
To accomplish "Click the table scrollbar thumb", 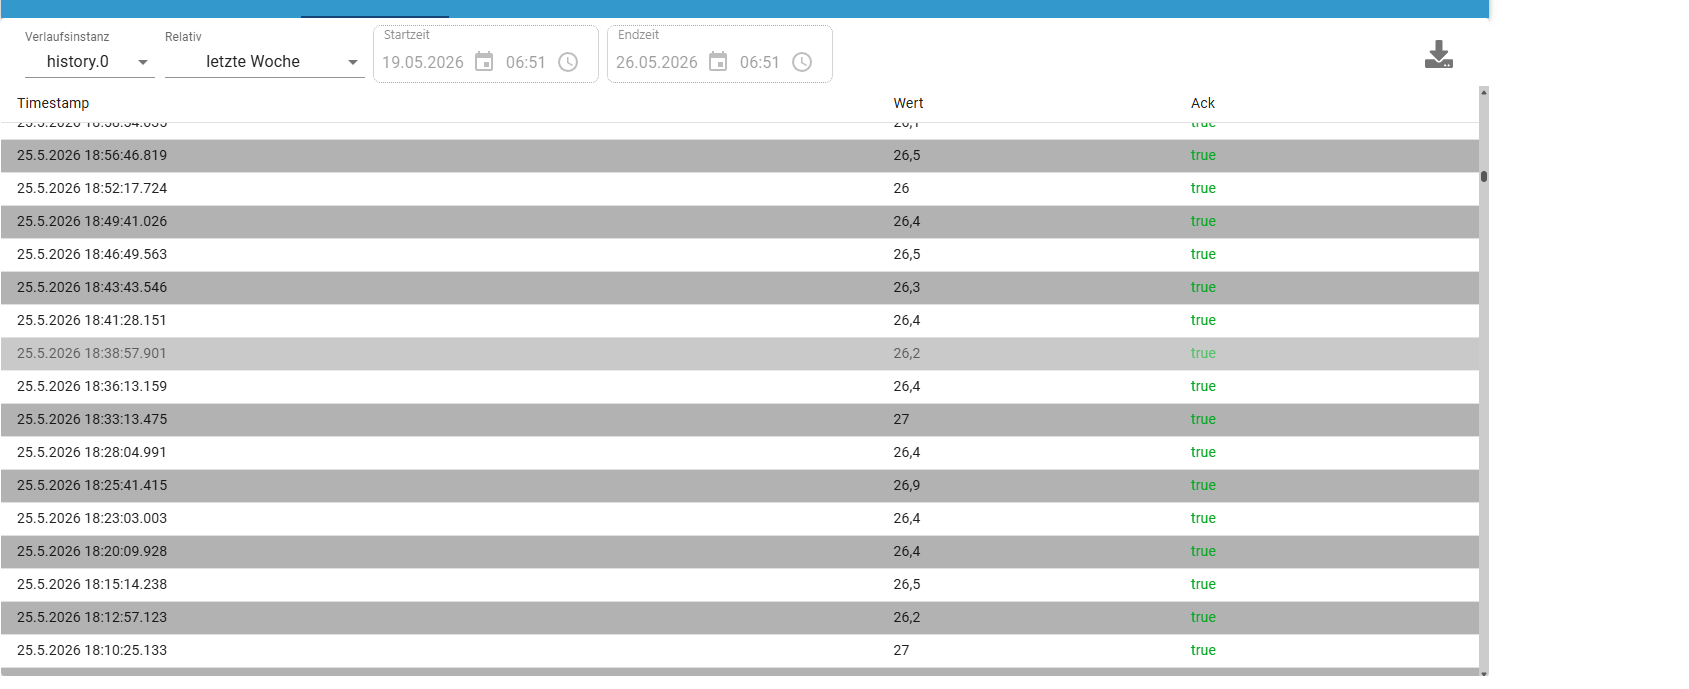I will (1484, 176).
